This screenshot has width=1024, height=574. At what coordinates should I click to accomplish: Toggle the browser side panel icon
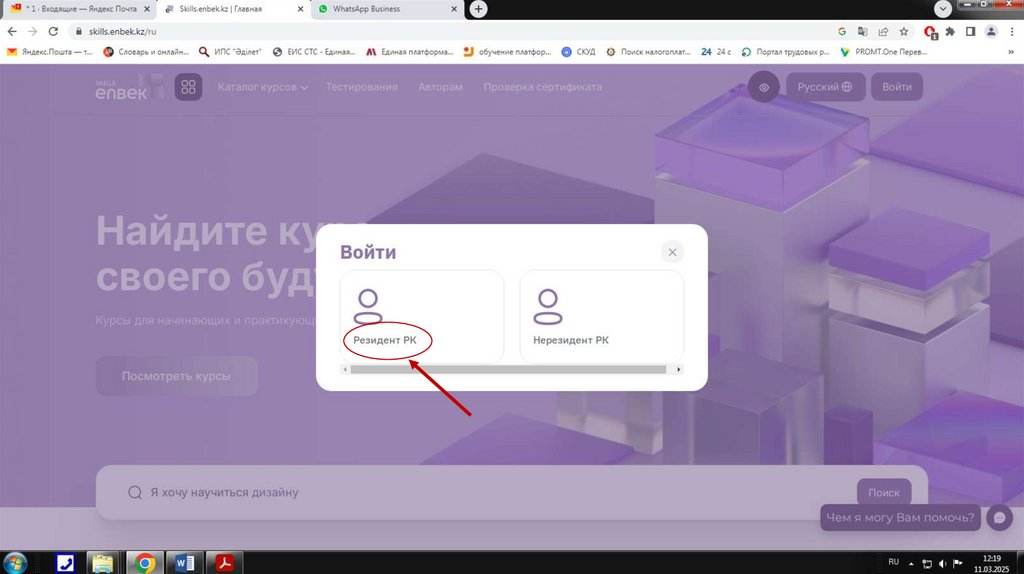click(x=970, y=31)
